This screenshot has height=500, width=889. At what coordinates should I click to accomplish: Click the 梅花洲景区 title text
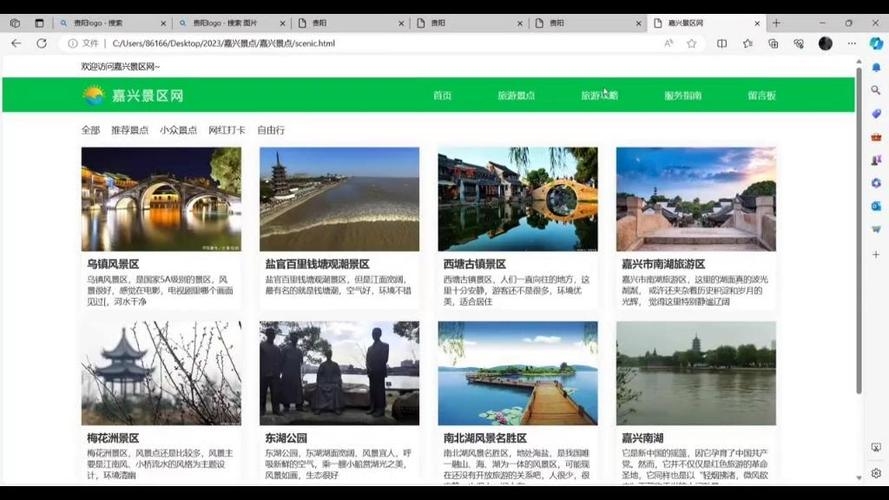113,438
